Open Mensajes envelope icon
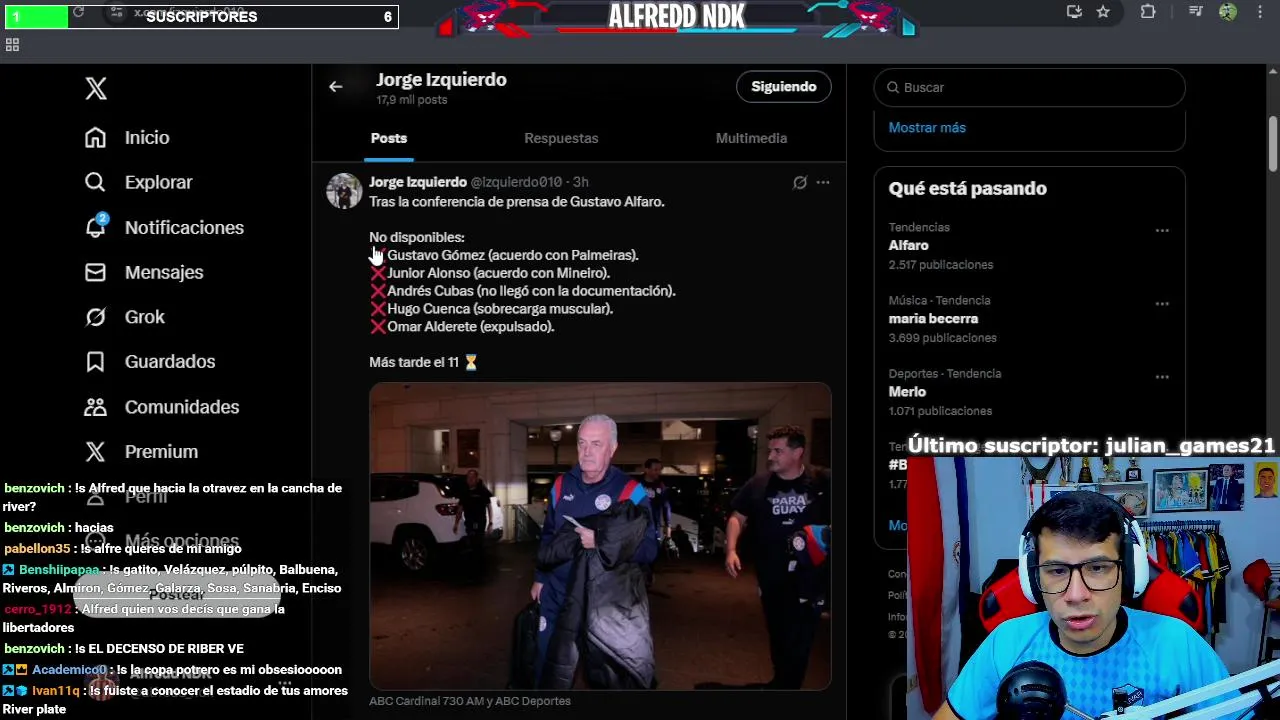 [x=95, y=272]
